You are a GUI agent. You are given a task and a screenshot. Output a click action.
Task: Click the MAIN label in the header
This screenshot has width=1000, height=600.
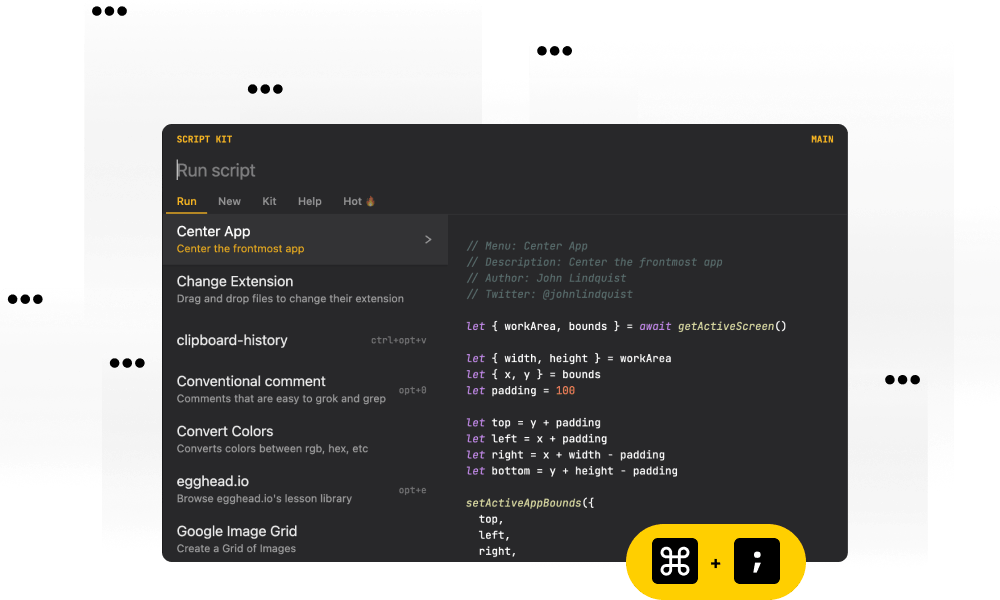[822, 139]
